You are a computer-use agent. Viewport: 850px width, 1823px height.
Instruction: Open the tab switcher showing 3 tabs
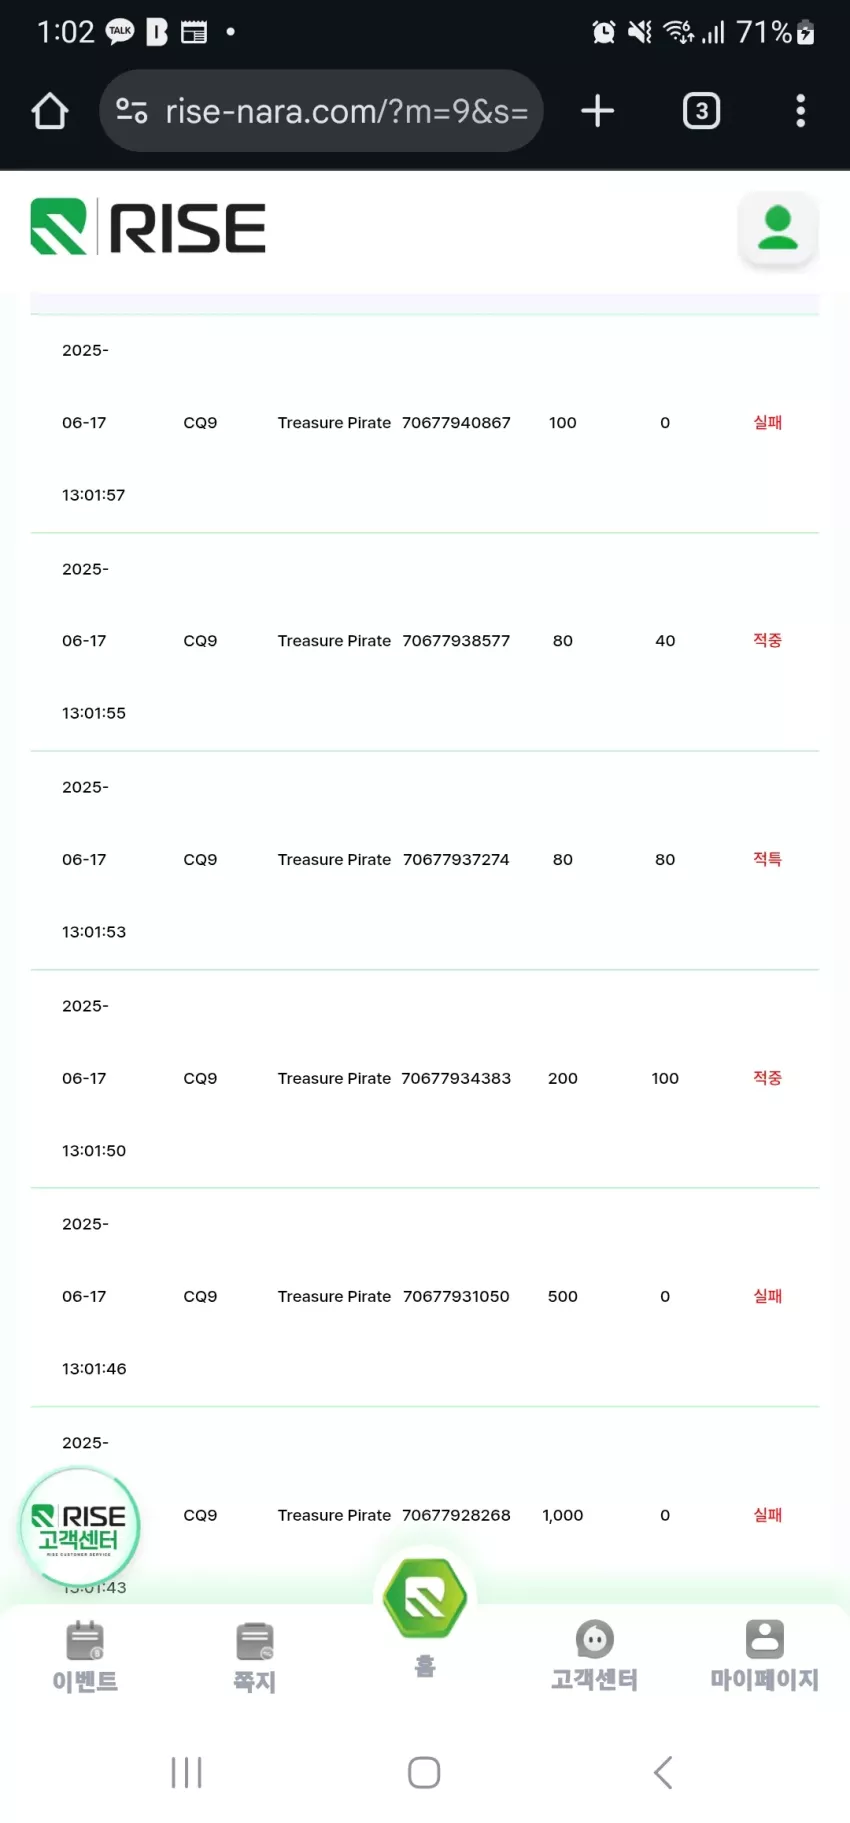(x=701, y=111)
